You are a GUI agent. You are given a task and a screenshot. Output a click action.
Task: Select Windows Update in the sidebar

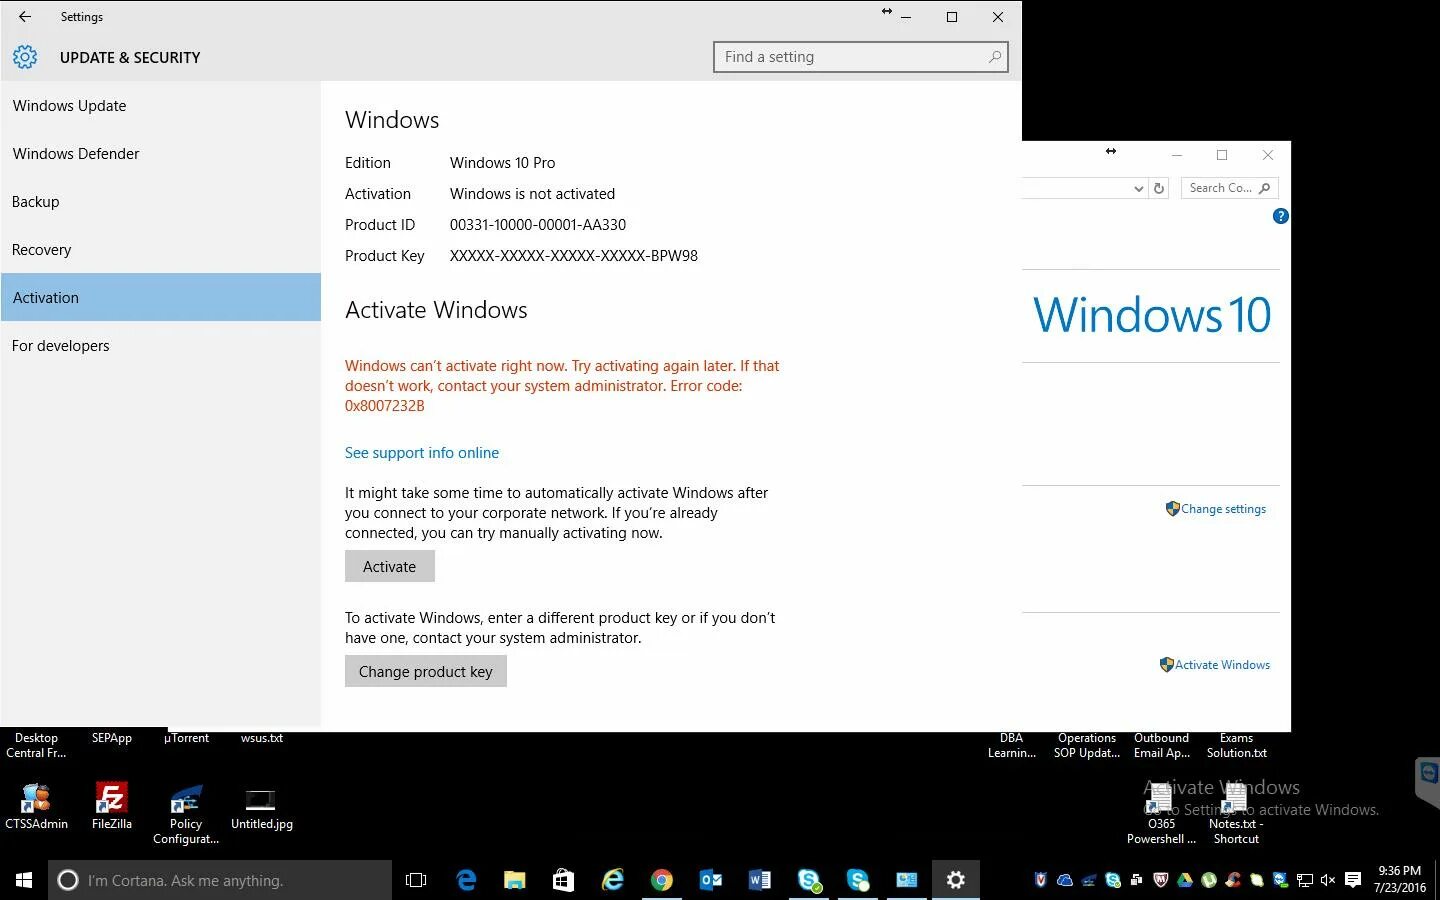point(161,106)
